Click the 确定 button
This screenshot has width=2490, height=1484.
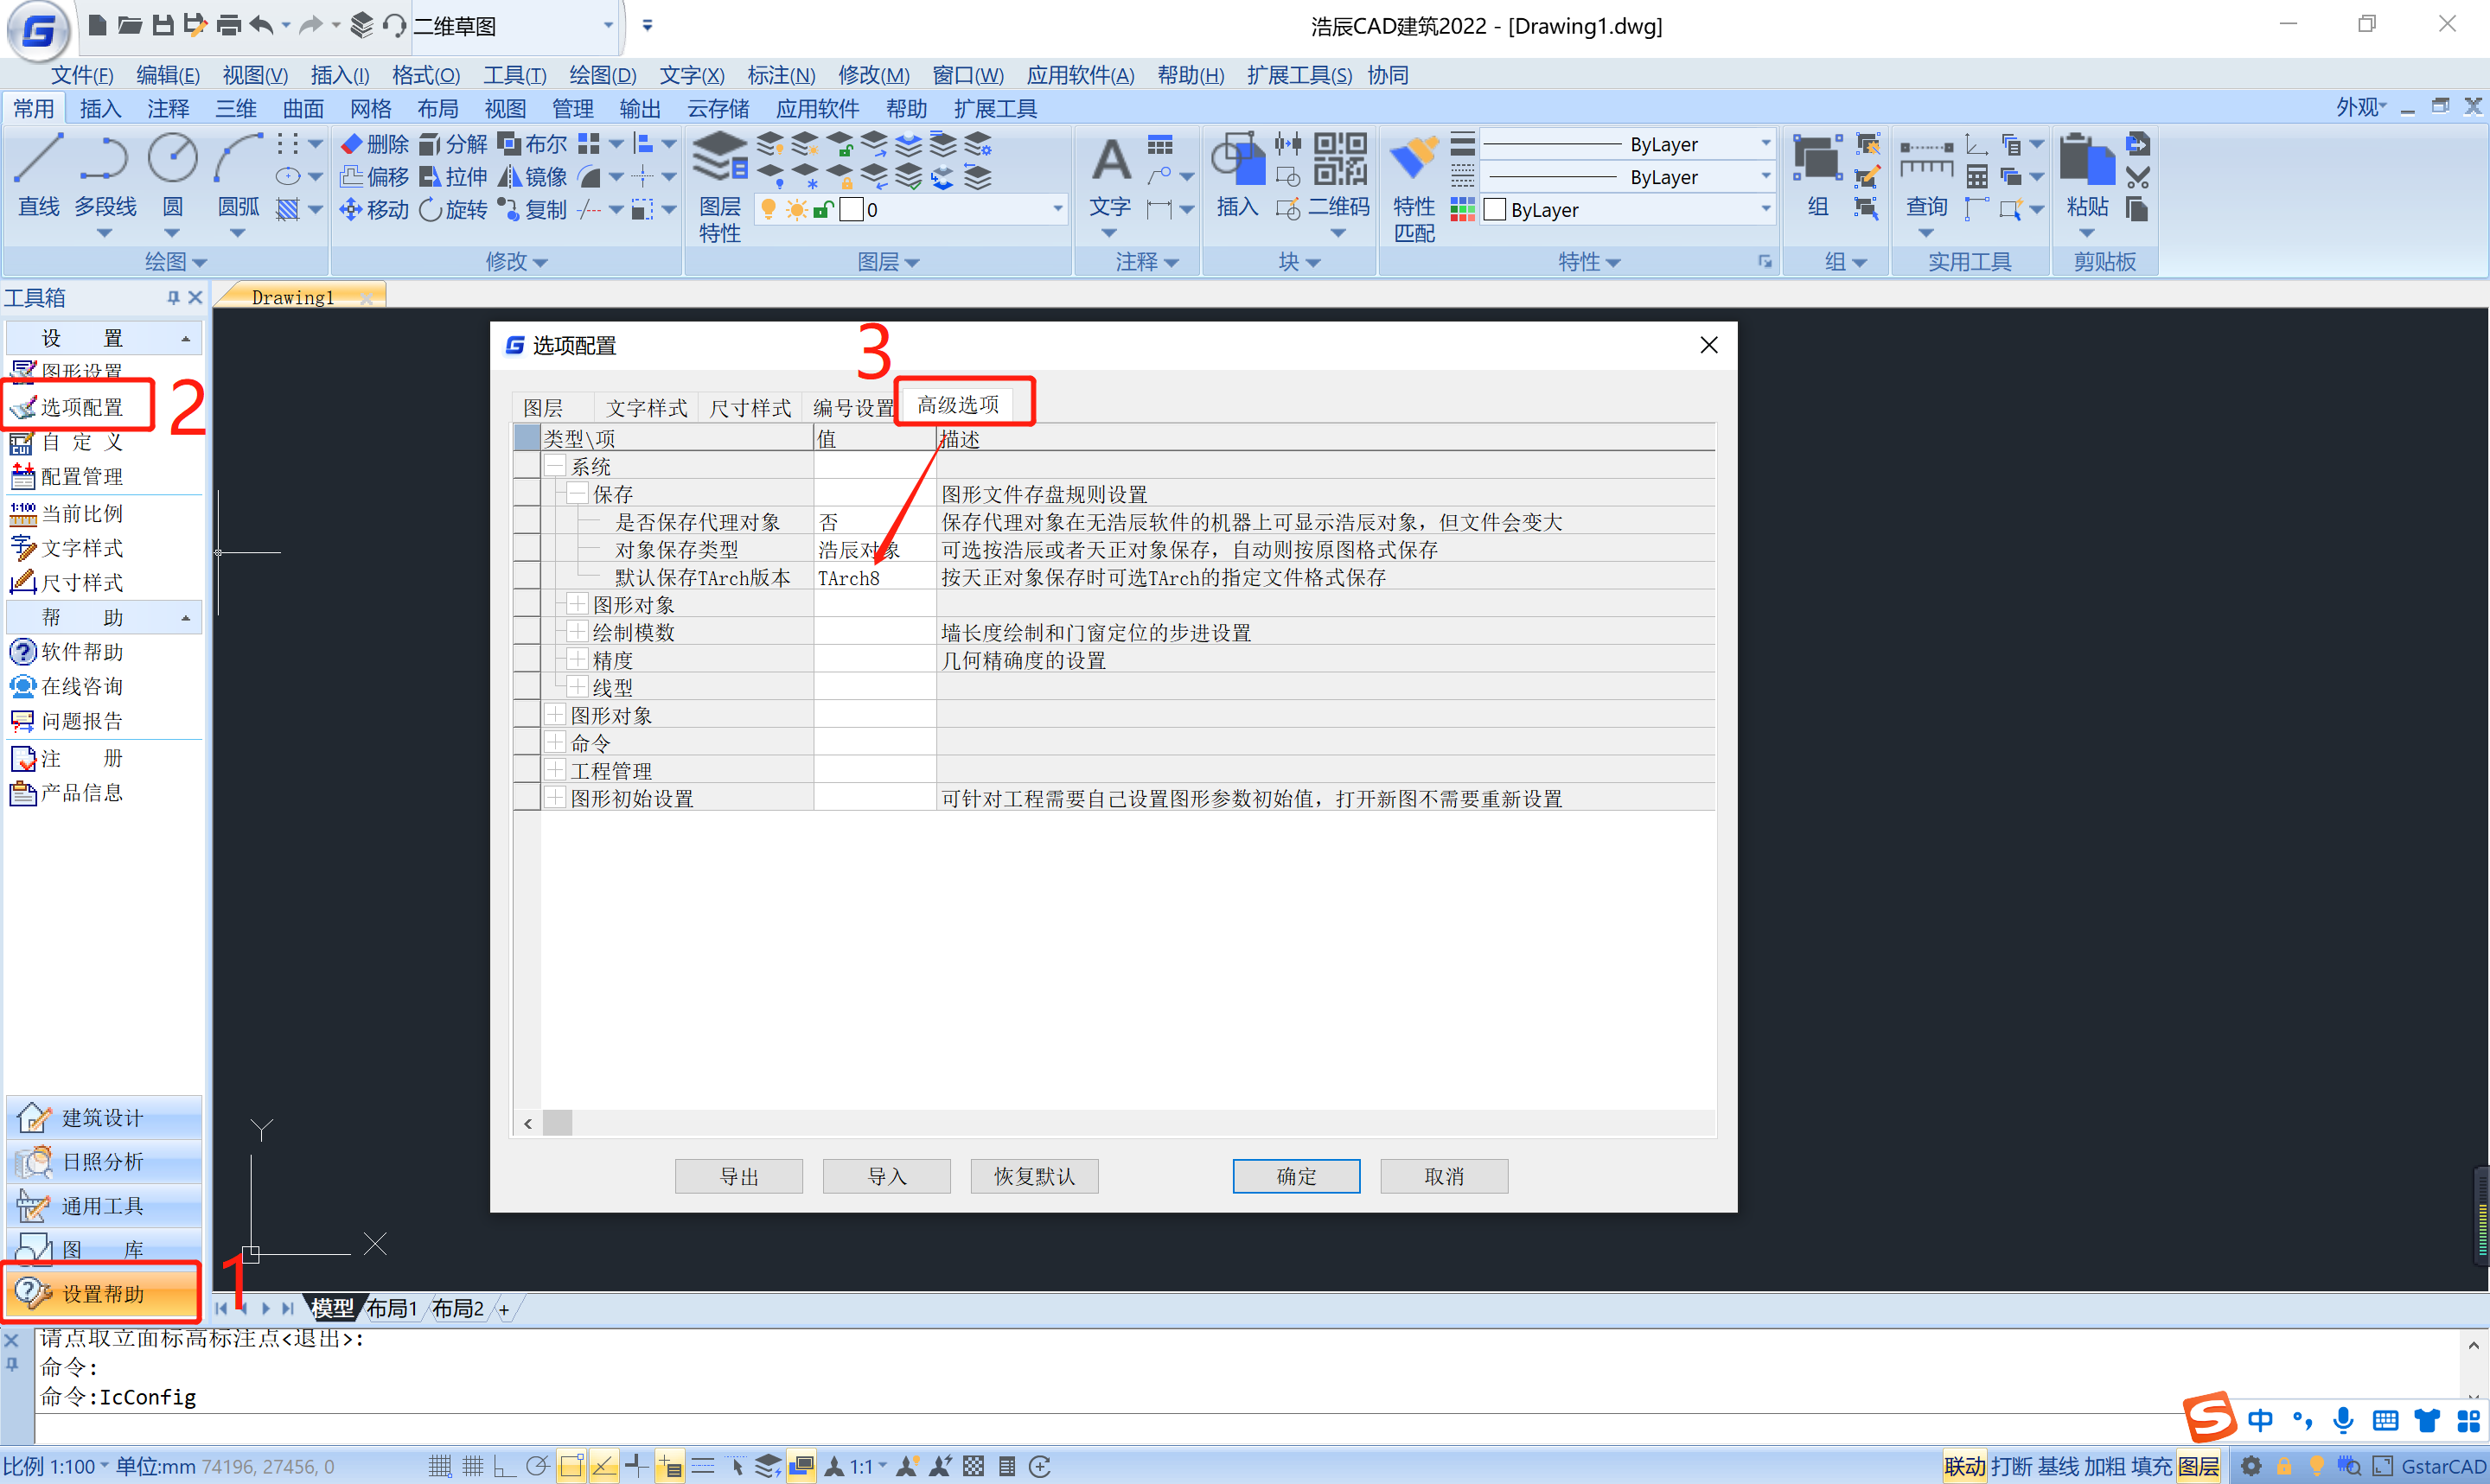[1295, 1176]
